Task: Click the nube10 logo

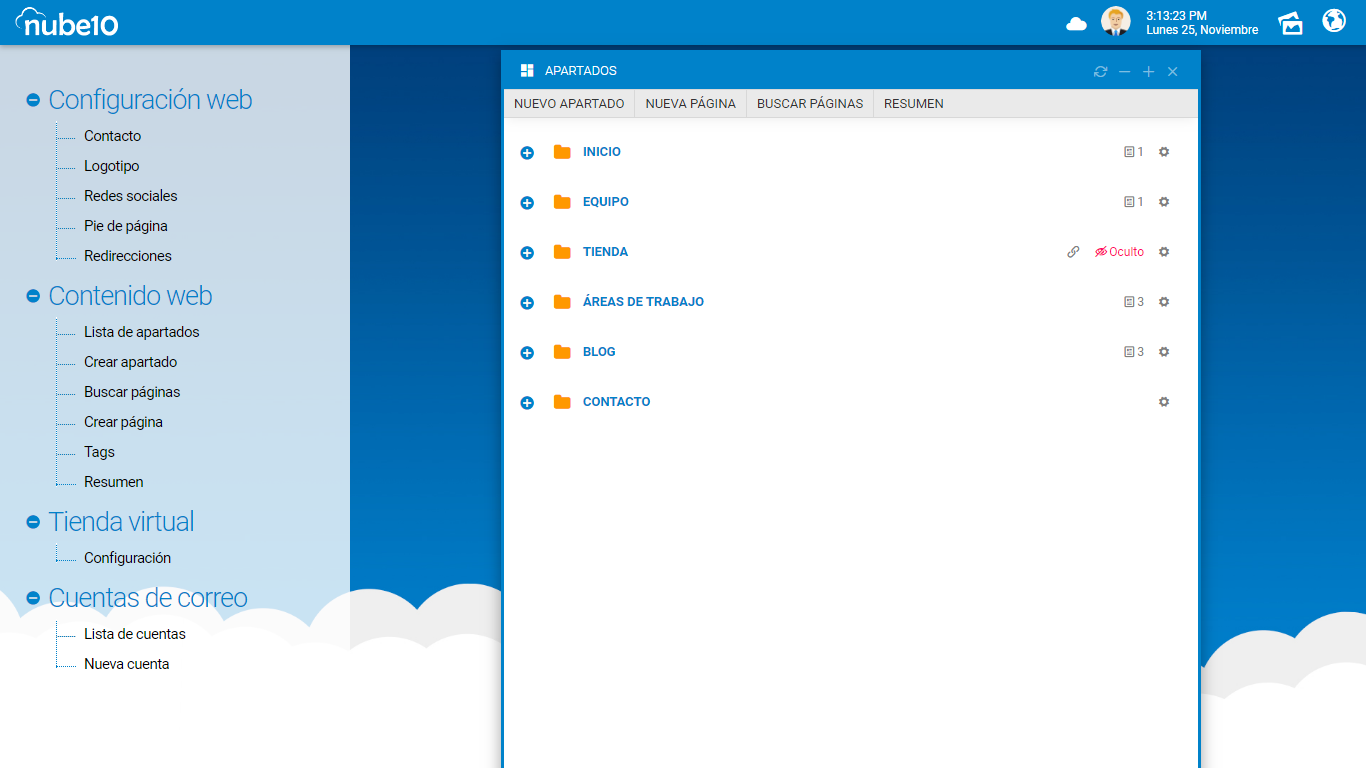Action: 67,22
